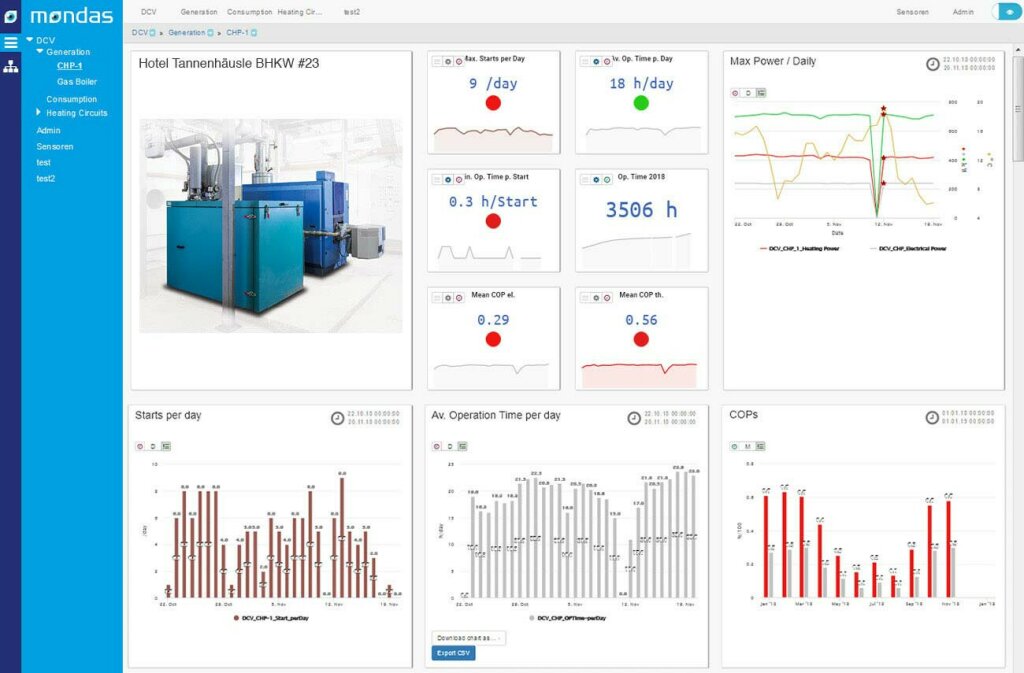Open the DCV breadcrumb dropdown
This screenshot has height=673, width=1024.
click(152, 33)
